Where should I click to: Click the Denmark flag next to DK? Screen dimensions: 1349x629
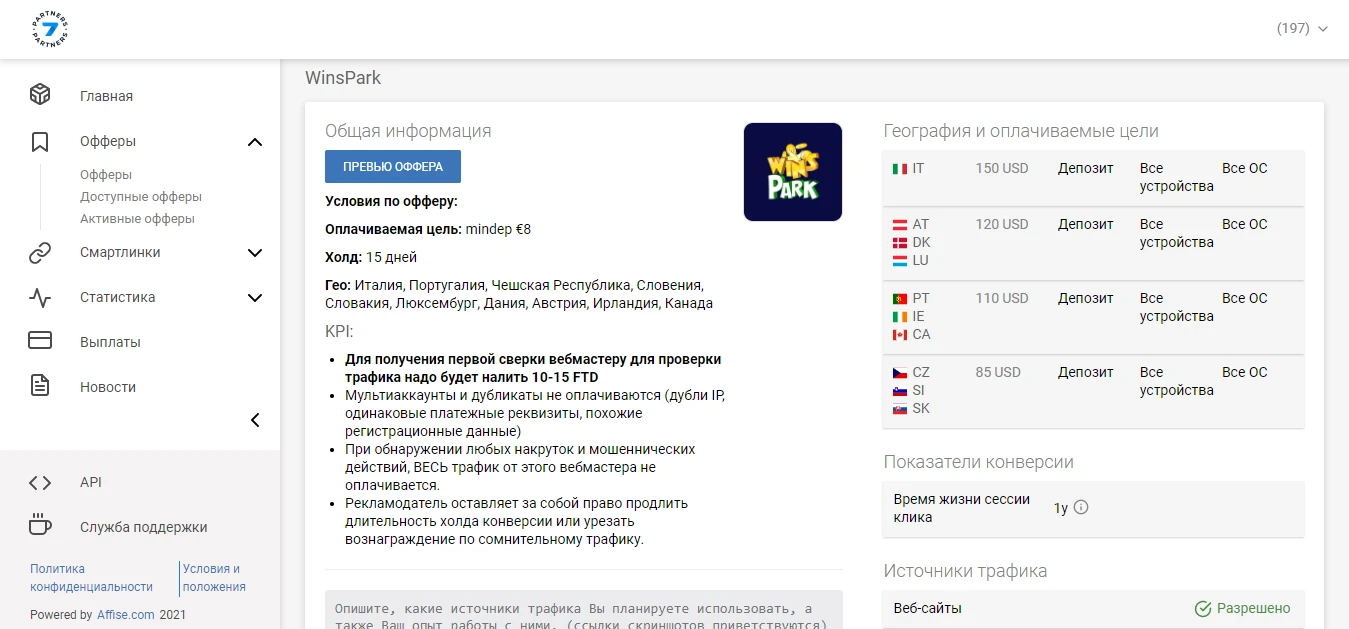click(x=900, y=242)
